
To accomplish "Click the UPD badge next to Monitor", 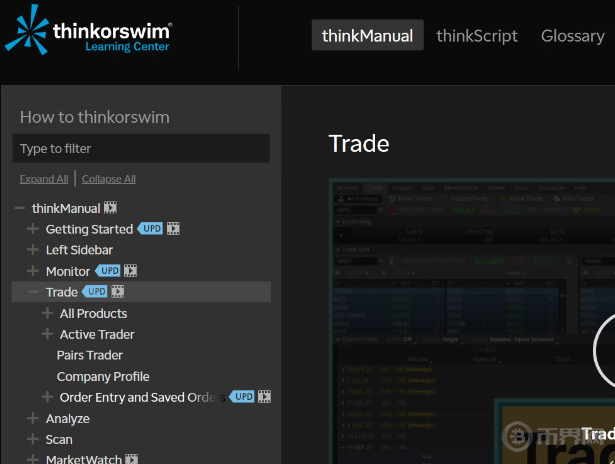I will point(108,271).
